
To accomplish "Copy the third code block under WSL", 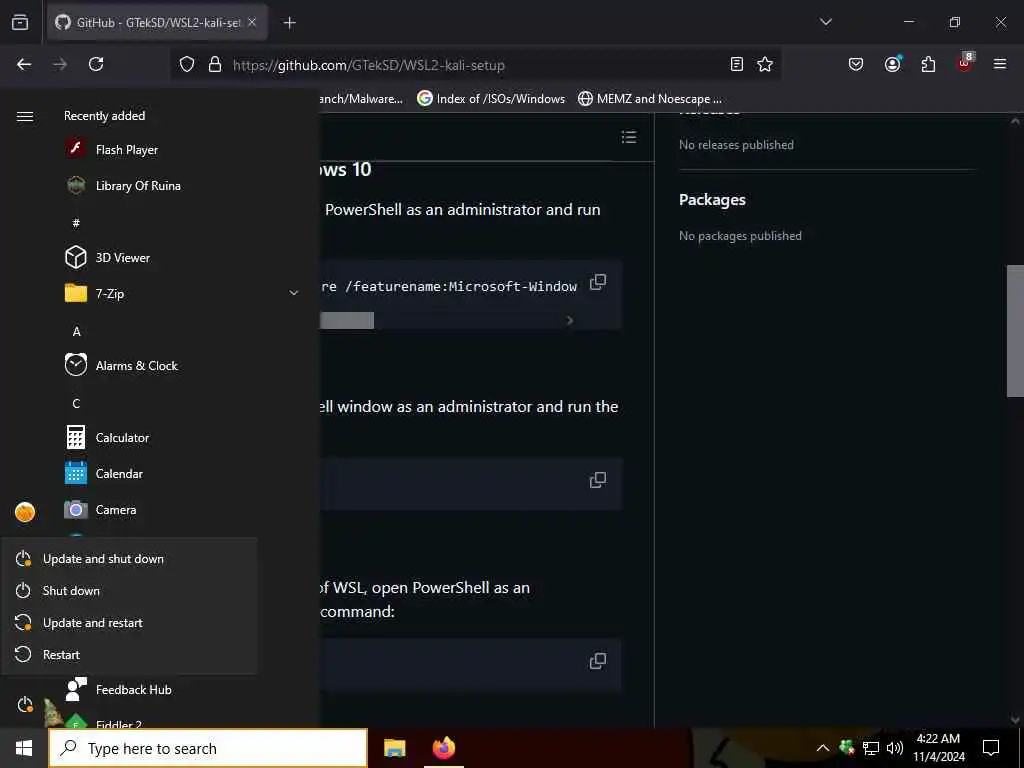I will tap(598, 661).
